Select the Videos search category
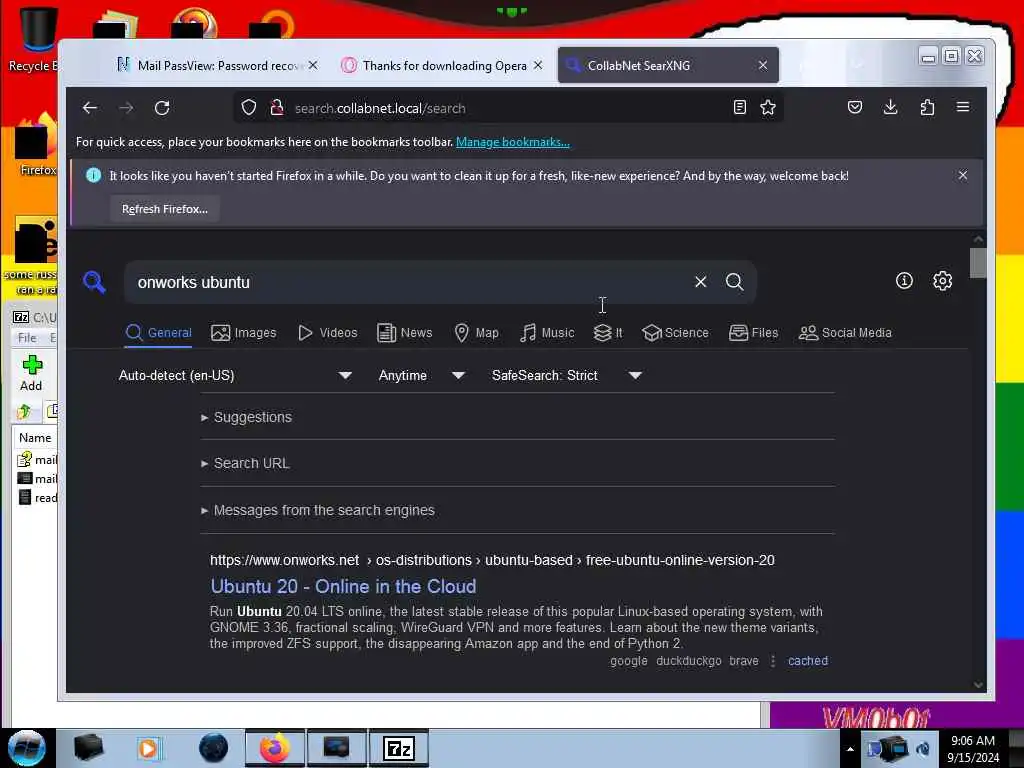This screenshot has height=768, width=1024. (x=327, y=332)
